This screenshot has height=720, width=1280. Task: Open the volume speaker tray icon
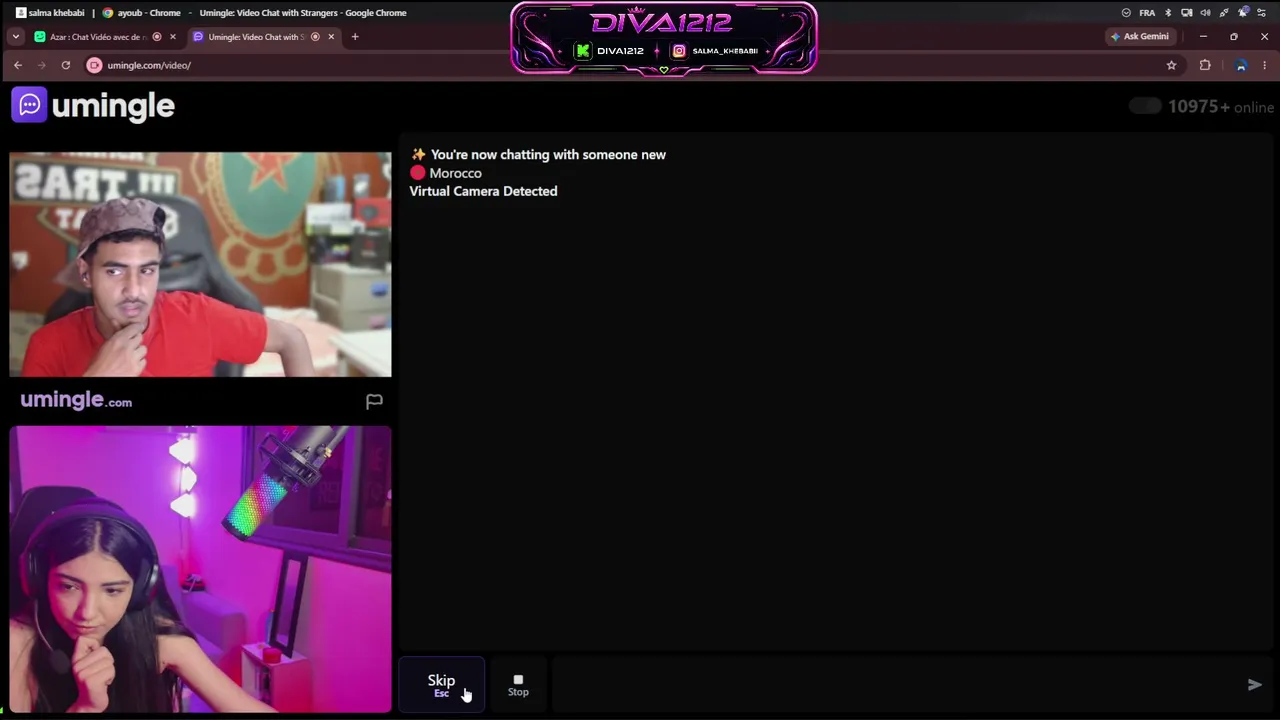[1205, 13]
